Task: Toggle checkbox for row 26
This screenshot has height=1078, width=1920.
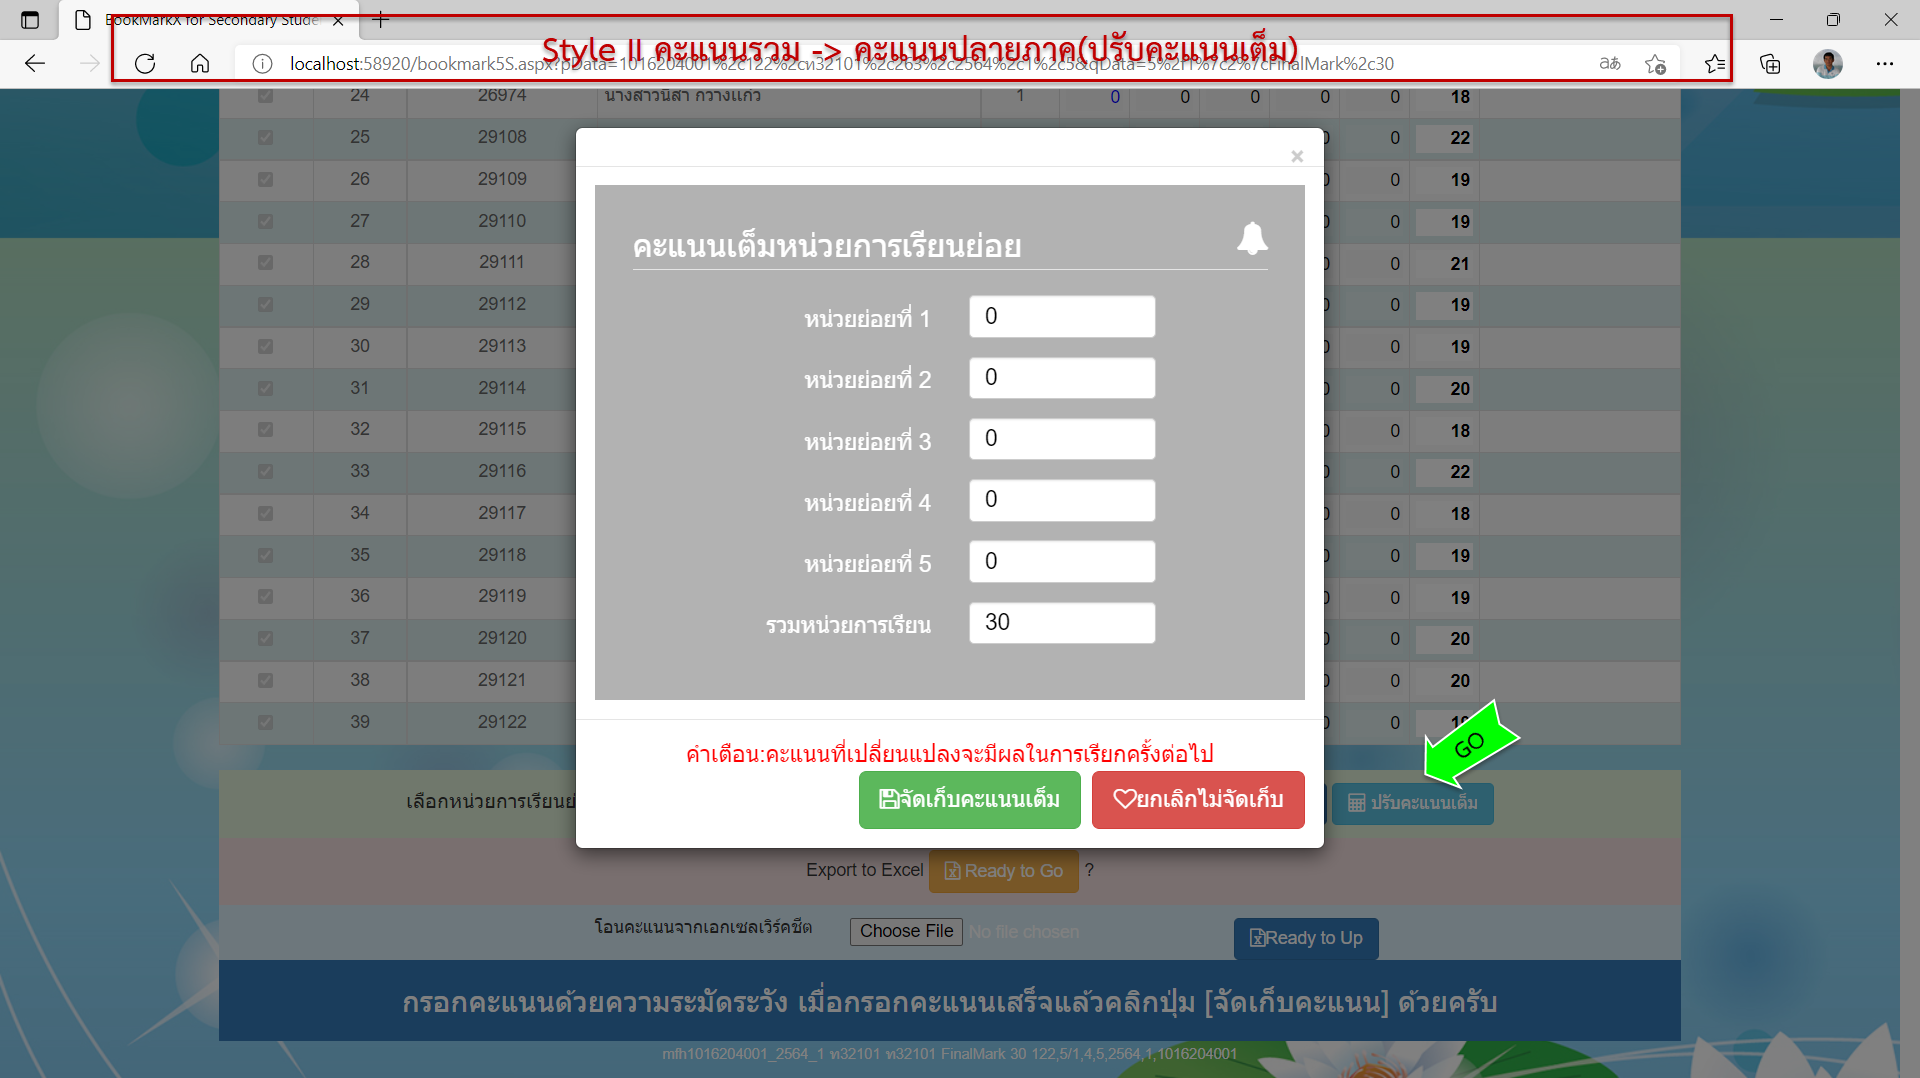Action: pos(265,179)
